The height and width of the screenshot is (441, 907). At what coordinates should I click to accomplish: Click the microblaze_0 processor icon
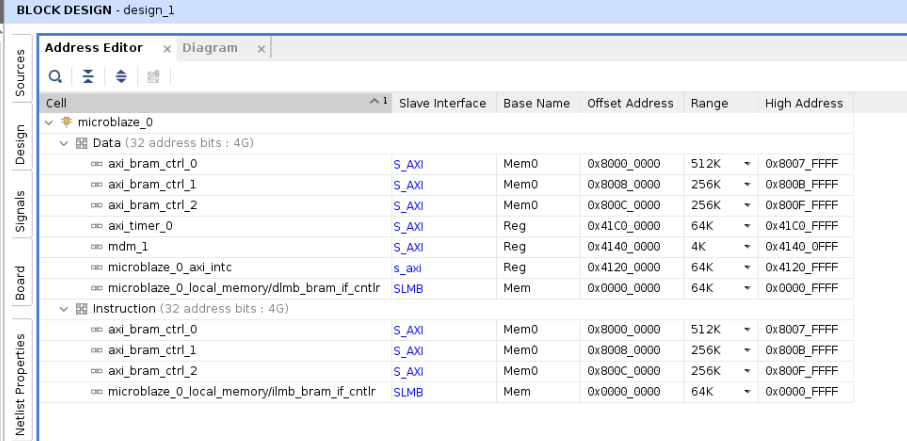67,122
